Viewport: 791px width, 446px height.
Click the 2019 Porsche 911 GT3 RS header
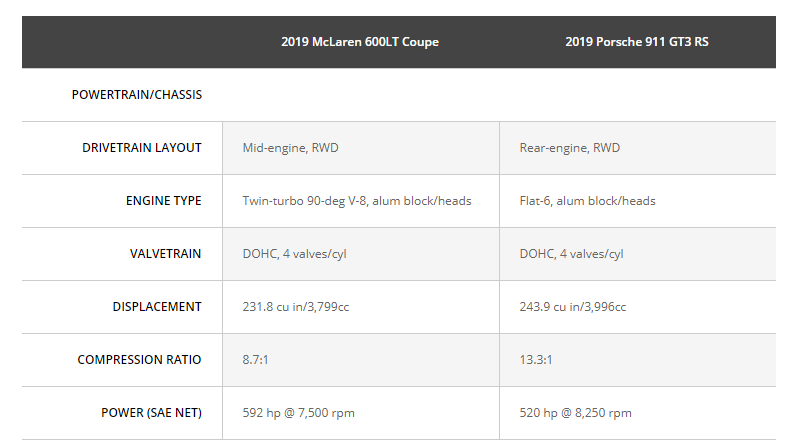click(x=637, y=42)
